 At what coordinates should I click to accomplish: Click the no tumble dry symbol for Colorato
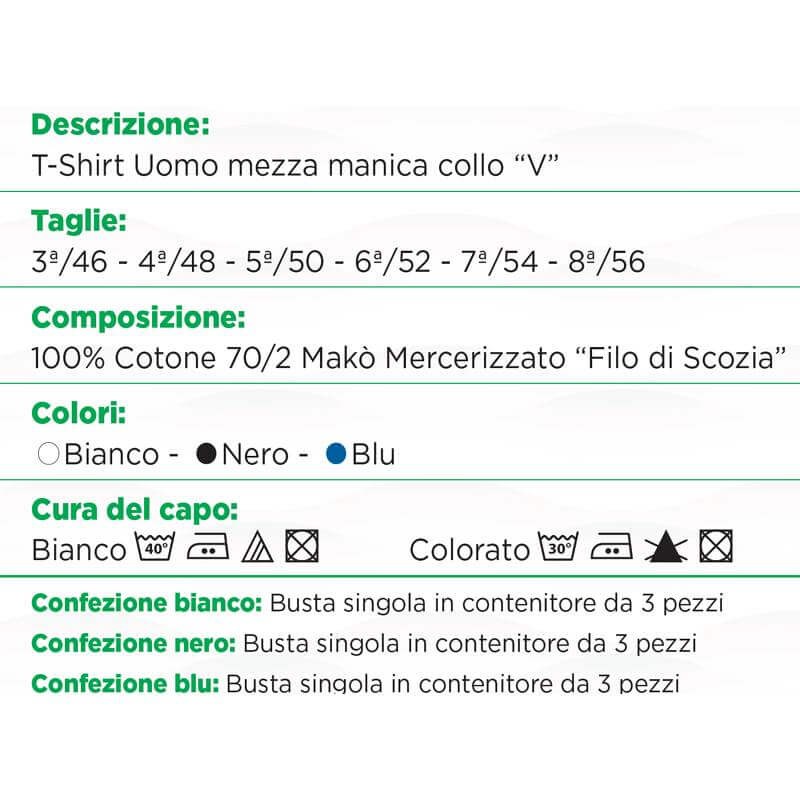coord(717,547)
